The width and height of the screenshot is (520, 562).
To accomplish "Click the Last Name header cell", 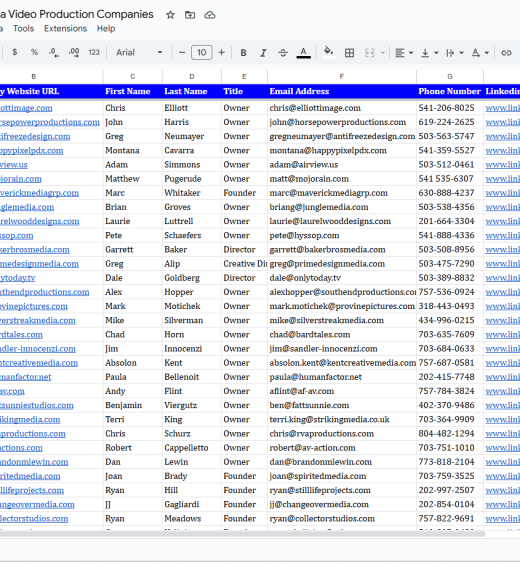I will [x=192, y=91].
